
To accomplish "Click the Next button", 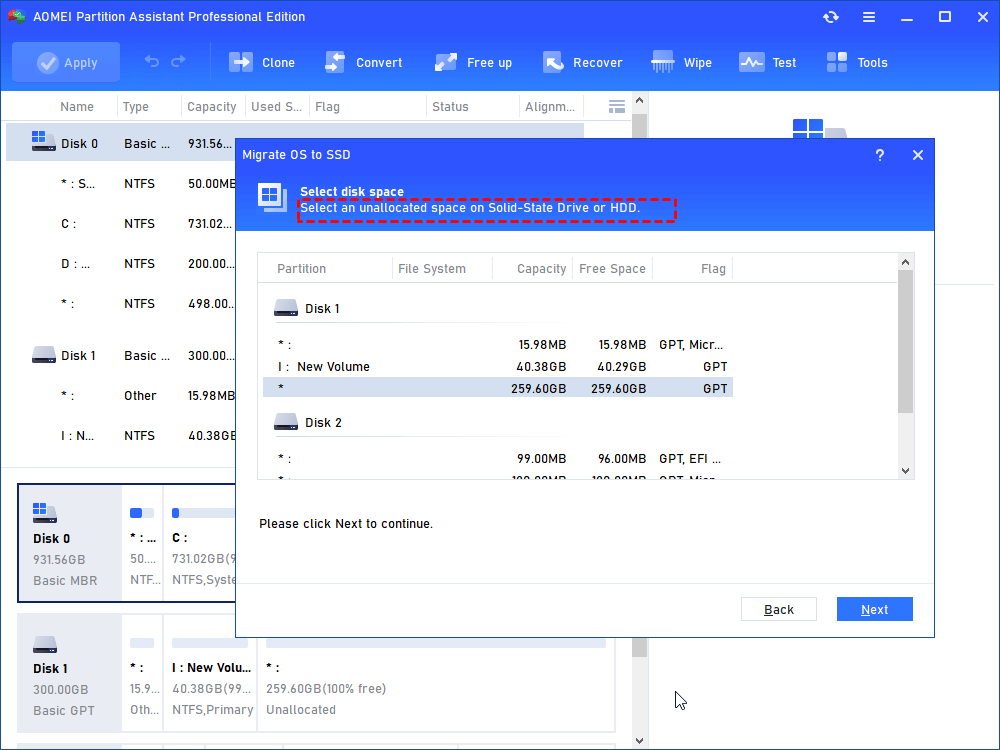I will click(x=874, y=609).
